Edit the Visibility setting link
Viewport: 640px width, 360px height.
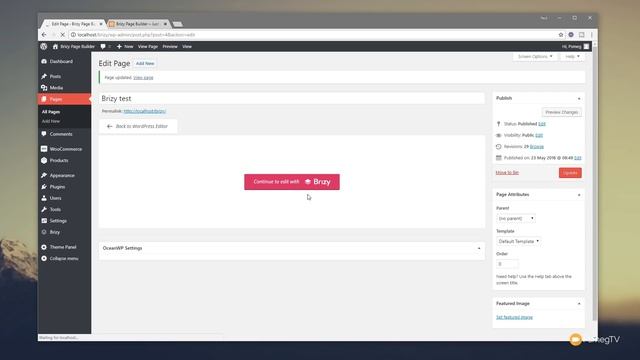click(539, 135)
